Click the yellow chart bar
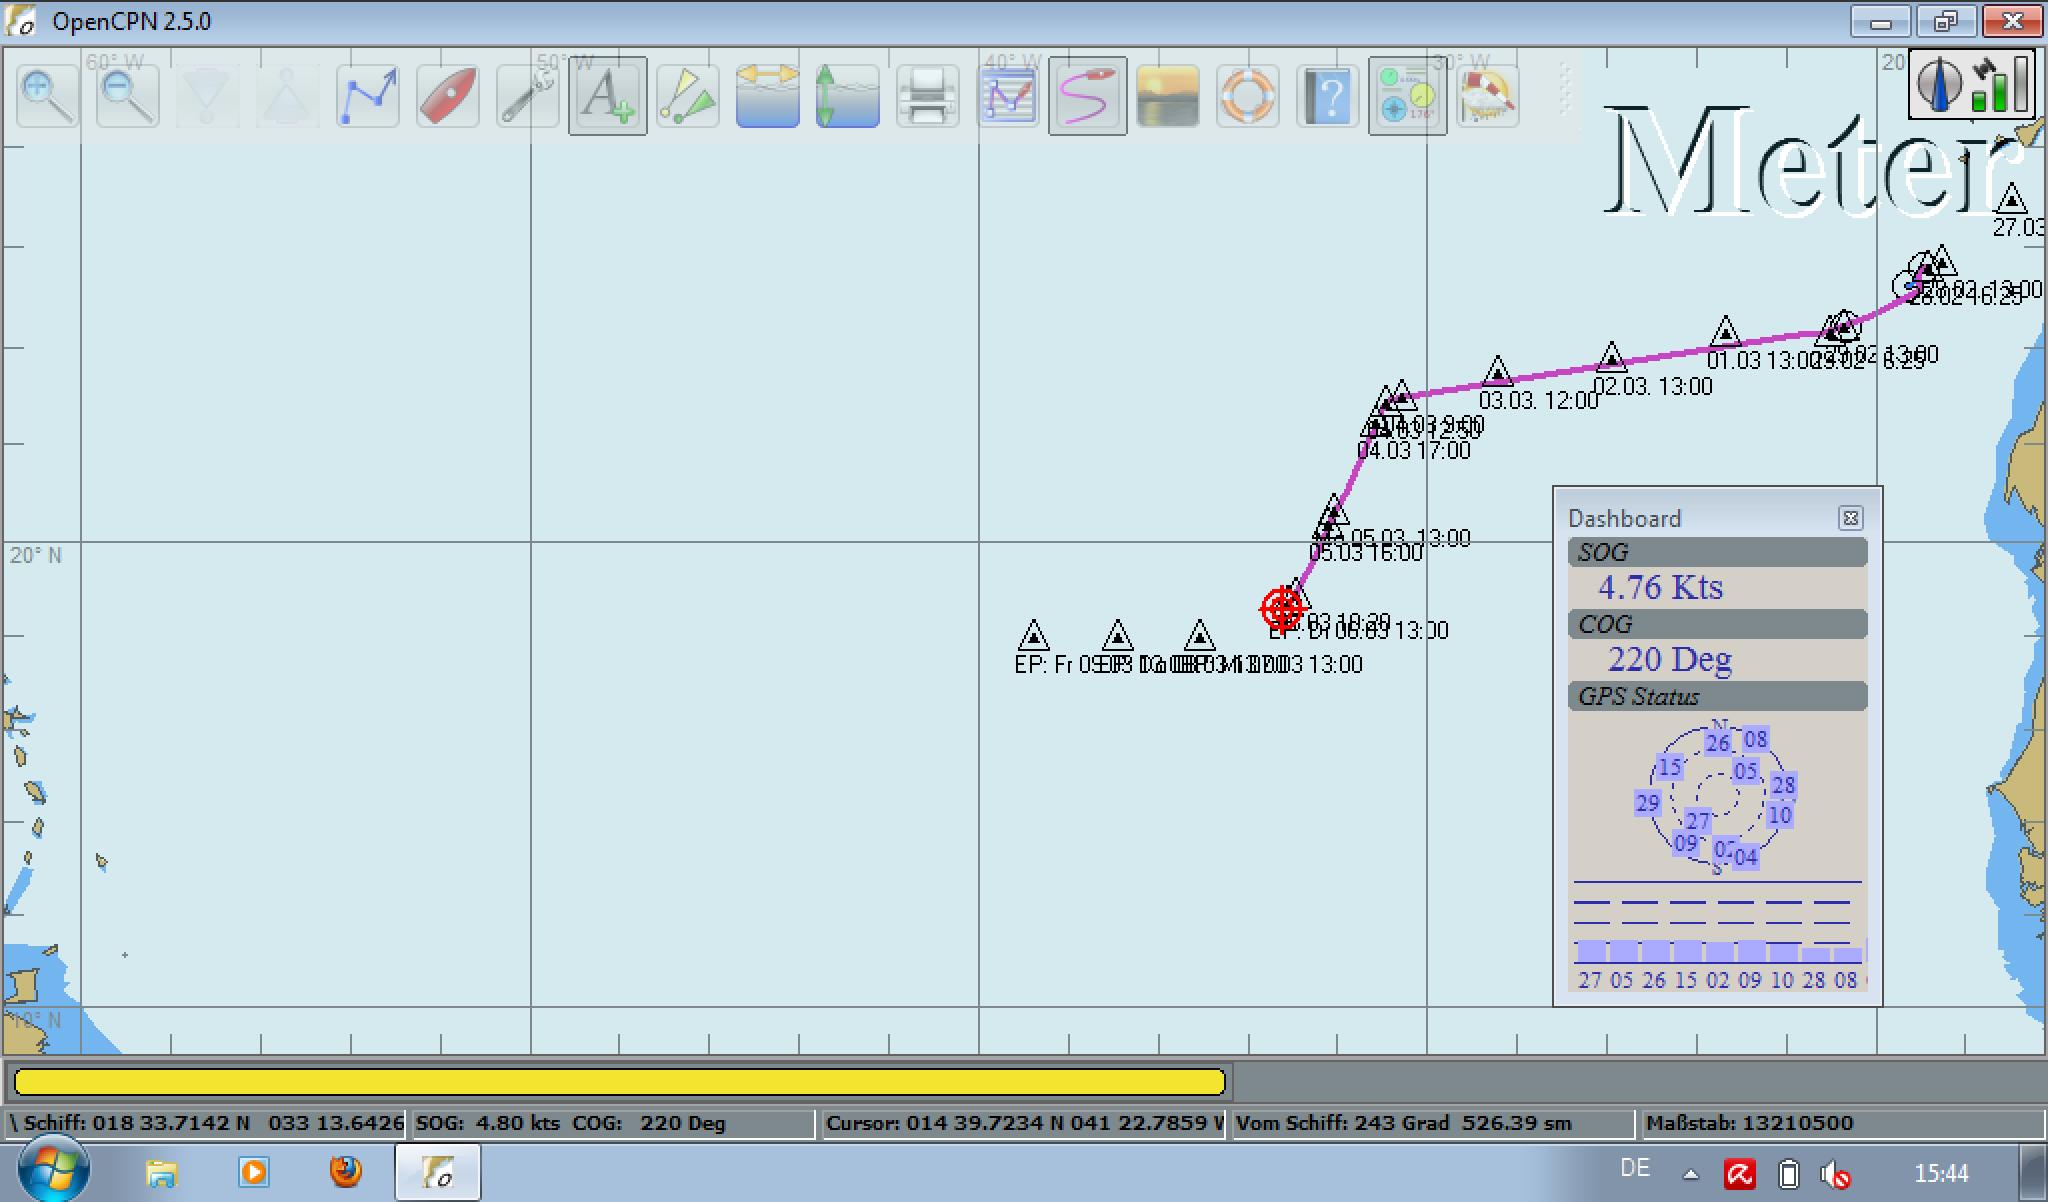 click(x=620, y=1082)
